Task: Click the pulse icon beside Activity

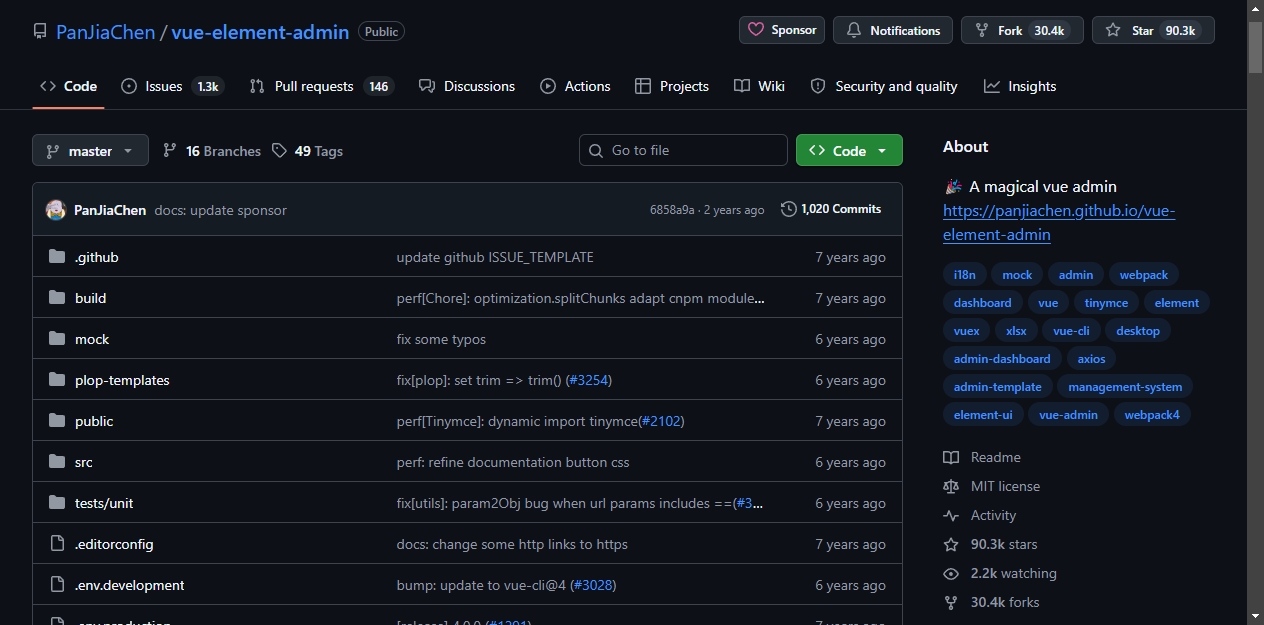Action: tap(951, 515)
